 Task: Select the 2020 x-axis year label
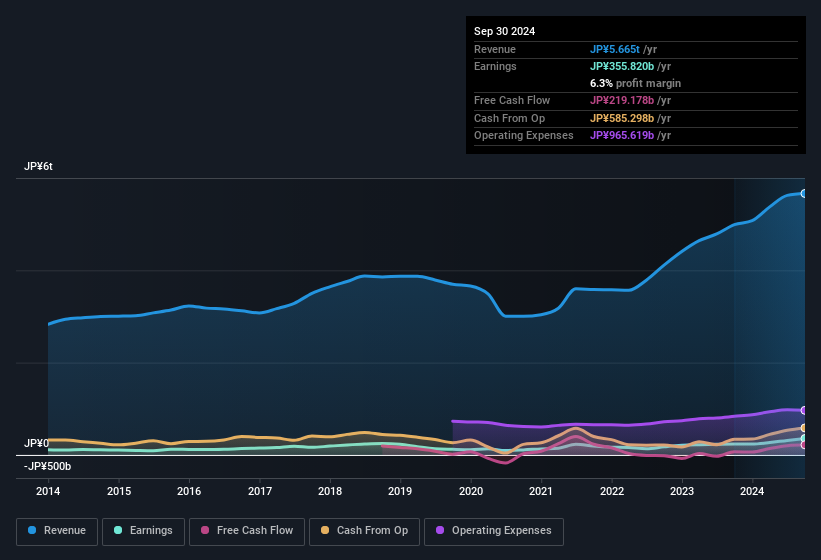point(470,491)
